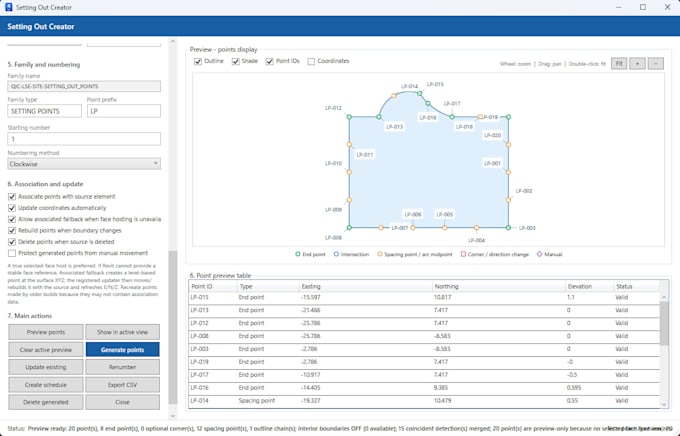The width and height of the screenshot is (680, 436).
Task: Zoom in with the plus button
Action: tap(637, 64)
